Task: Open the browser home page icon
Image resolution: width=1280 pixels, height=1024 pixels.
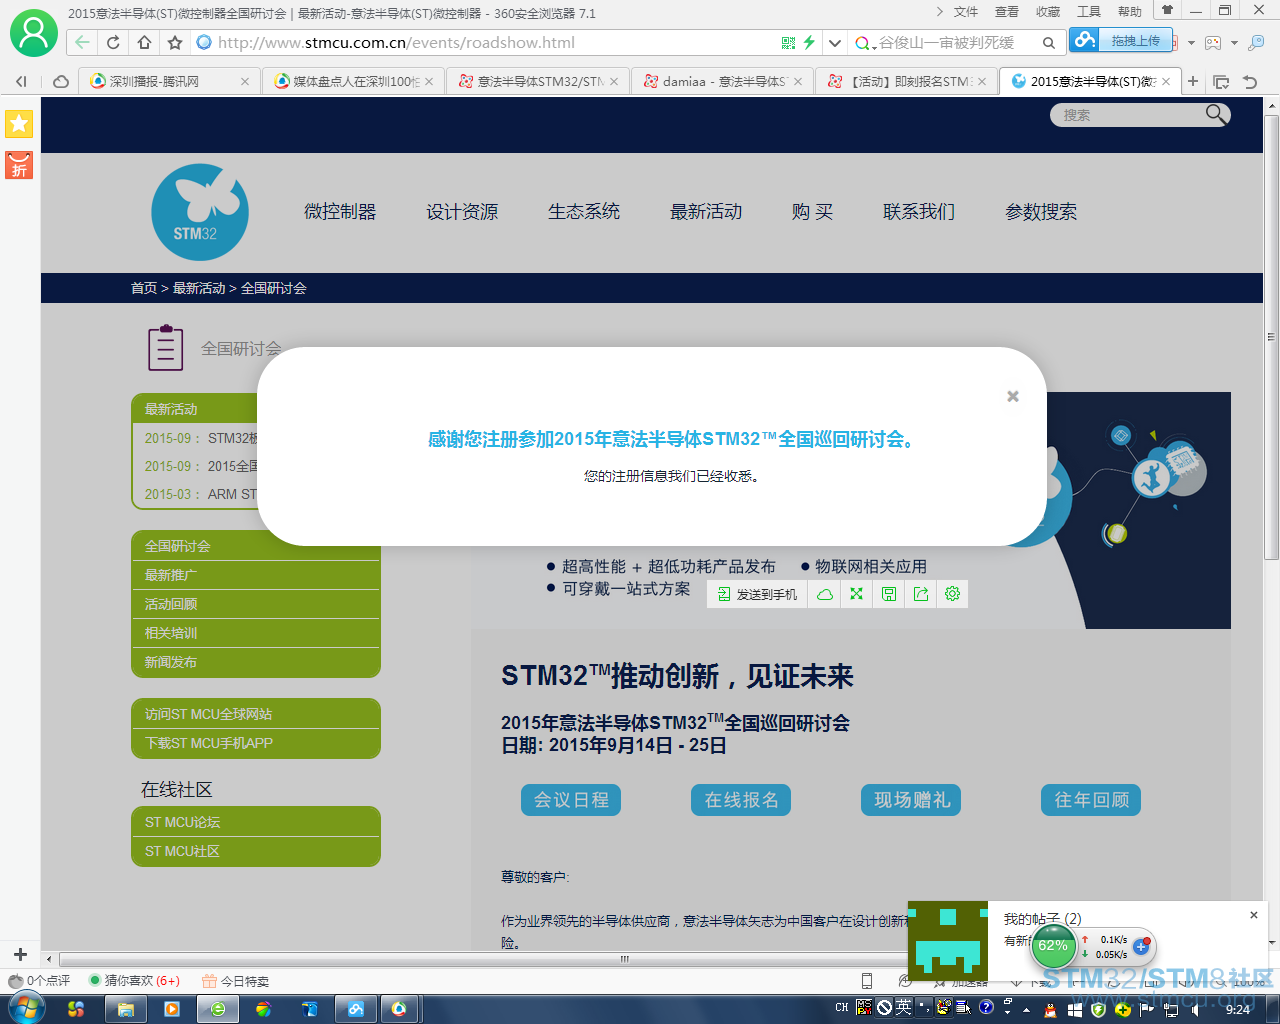Action: (144, 43)
